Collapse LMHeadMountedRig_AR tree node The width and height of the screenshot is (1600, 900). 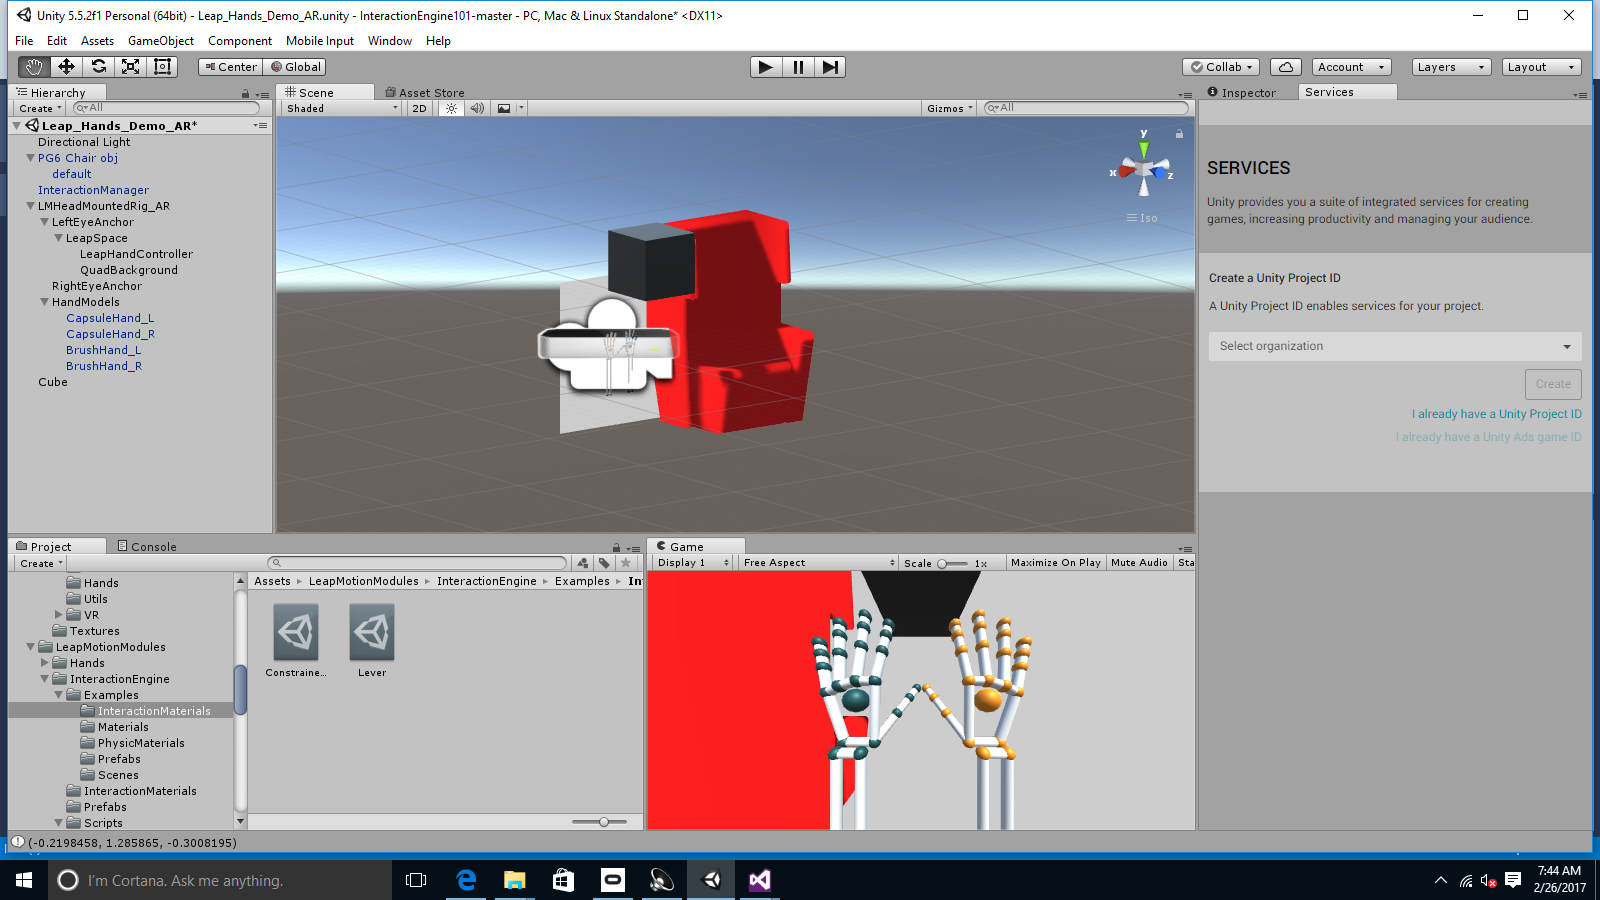[x=30, y=206]
